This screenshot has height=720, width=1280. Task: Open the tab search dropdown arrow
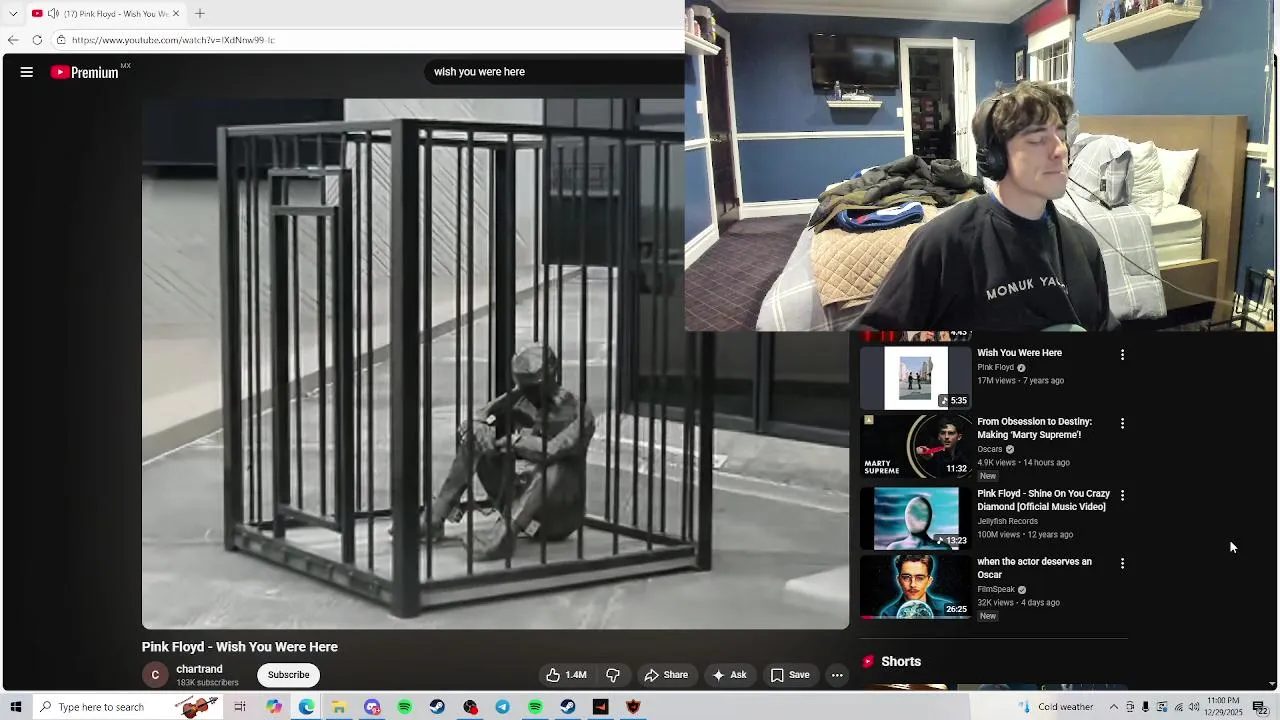tap(13, 14)
